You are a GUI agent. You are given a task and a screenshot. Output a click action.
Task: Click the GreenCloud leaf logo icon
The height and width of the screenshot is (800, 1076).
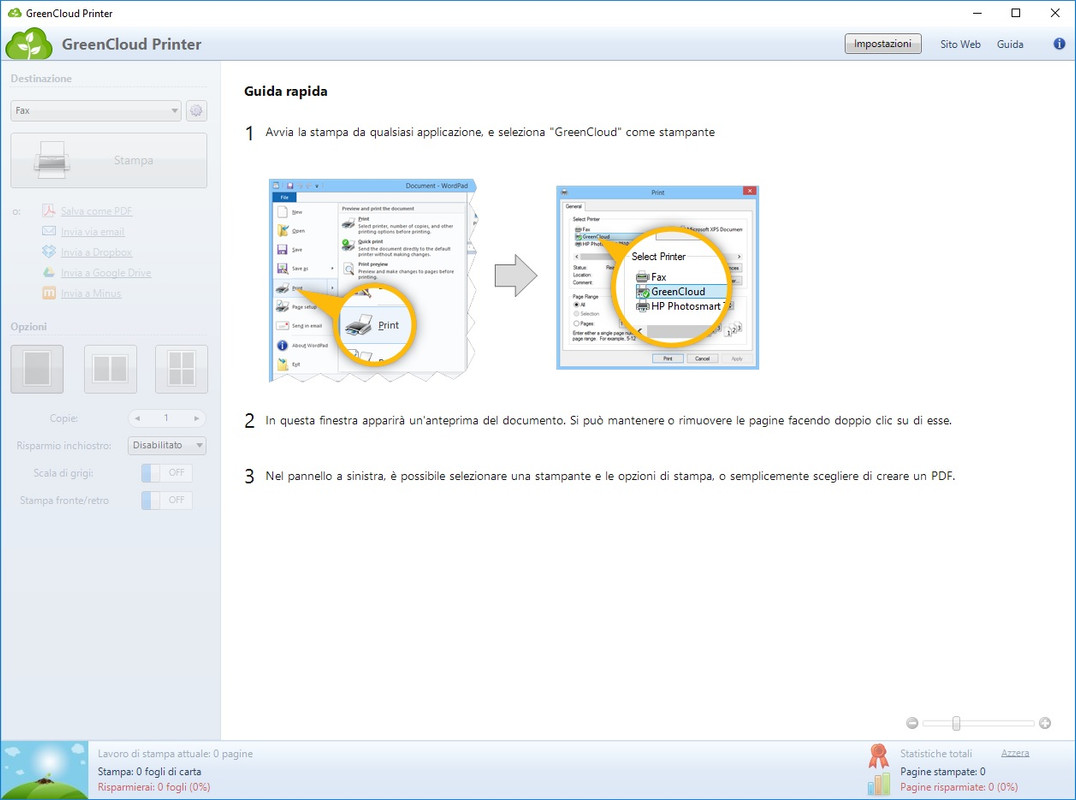(x=28, y=44)
